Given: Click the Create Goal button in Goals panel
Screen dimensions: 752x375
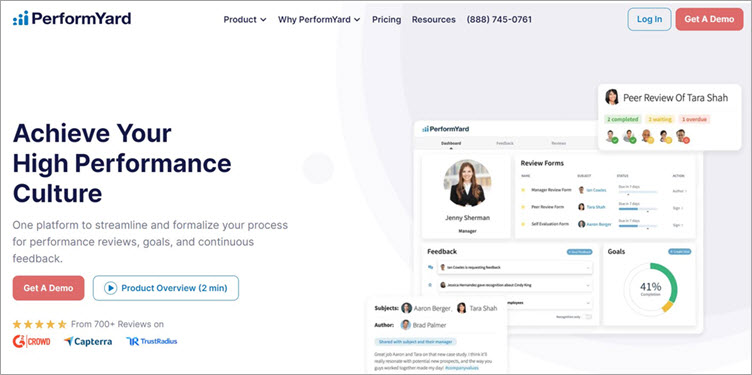Looking at the screenshot, I should (680, 252).
